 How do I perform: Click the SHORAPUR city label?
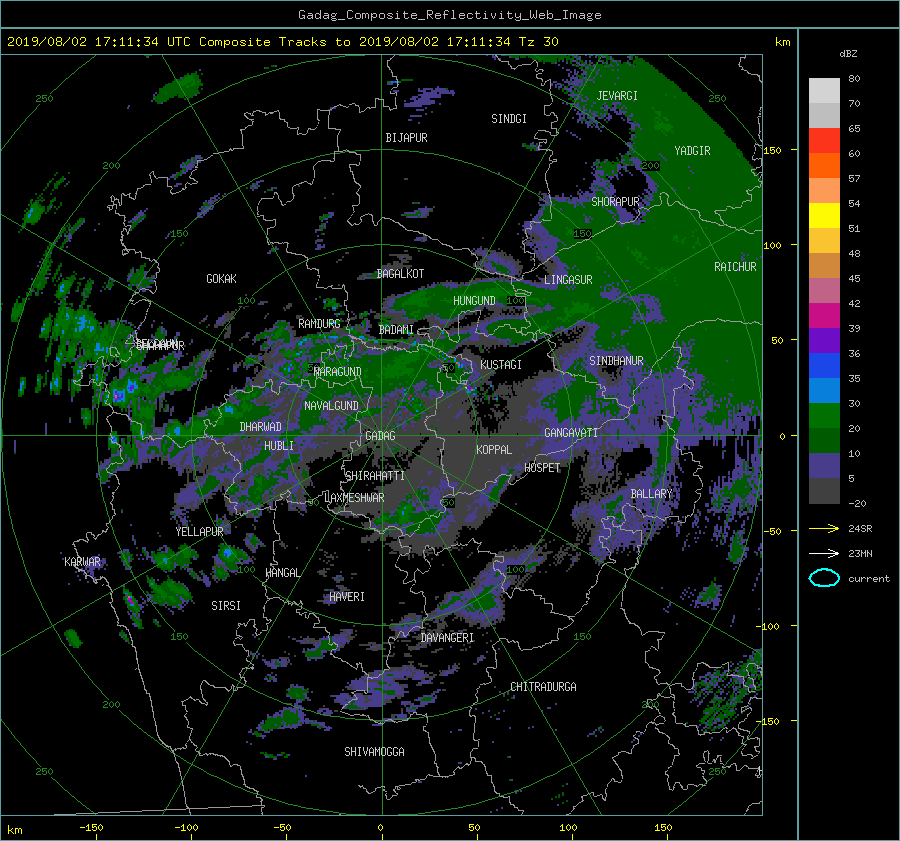(615, 202)
